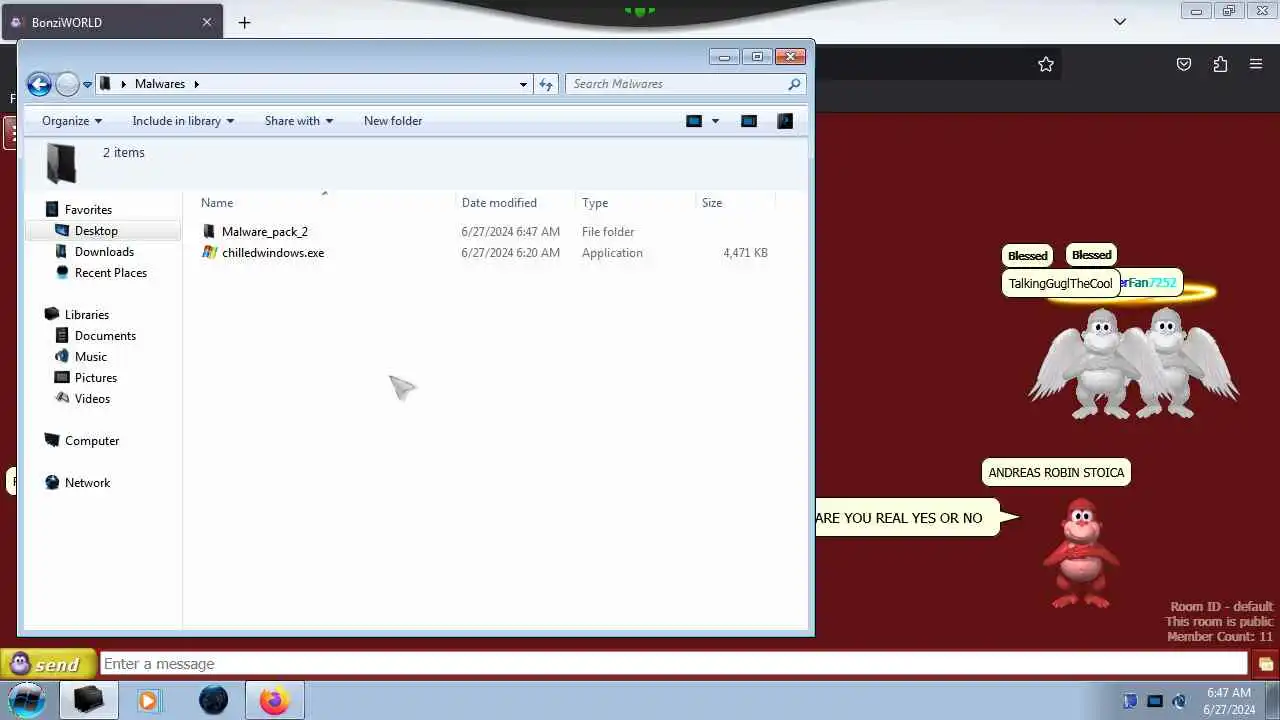Close the BonziWORLD browser tab

(x=207, y=22)
